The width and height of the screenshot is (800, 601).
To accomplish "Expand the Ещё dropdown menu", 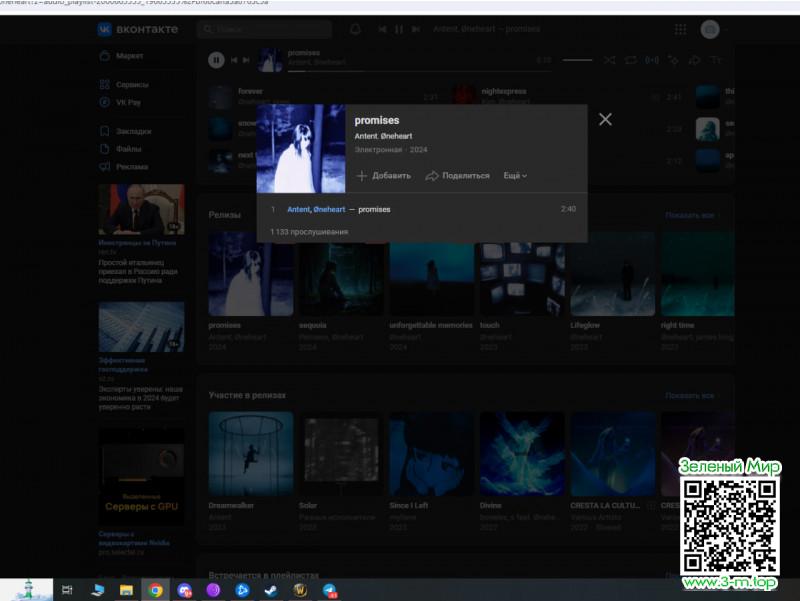I will click(x=514, y=176).
